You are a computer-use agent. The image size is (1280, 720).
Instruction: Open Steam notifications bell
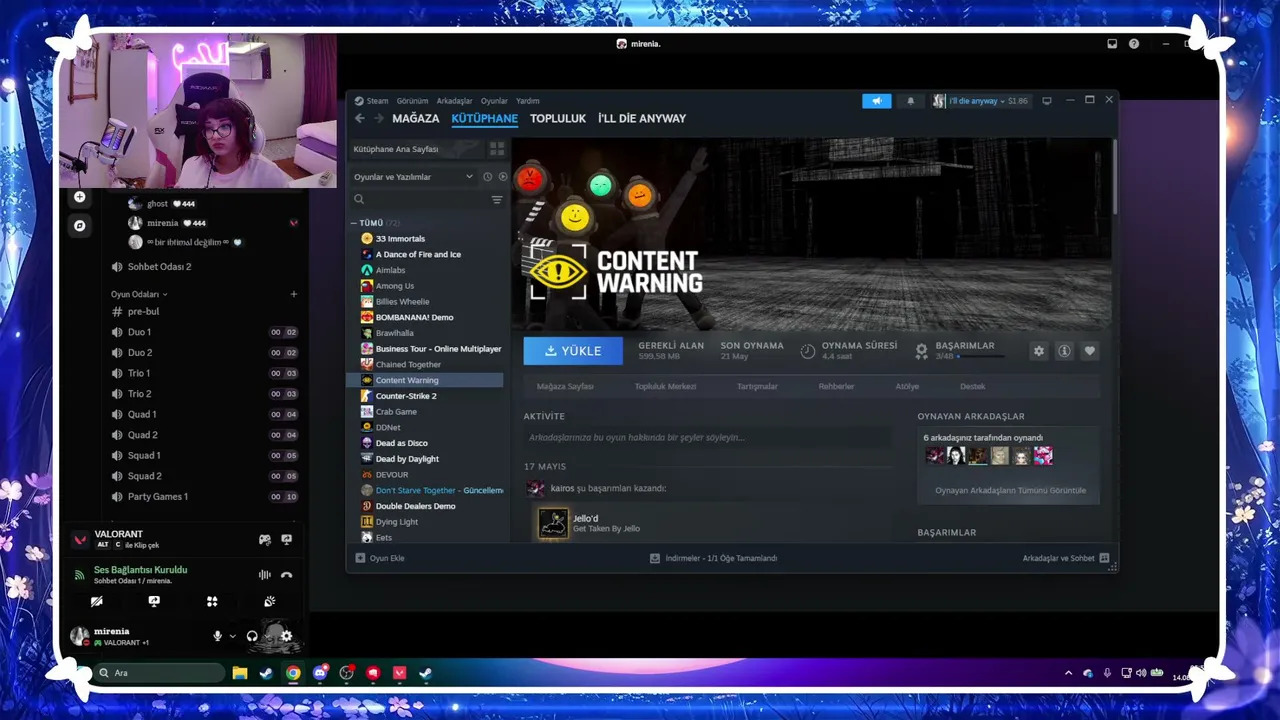(910, 101)
